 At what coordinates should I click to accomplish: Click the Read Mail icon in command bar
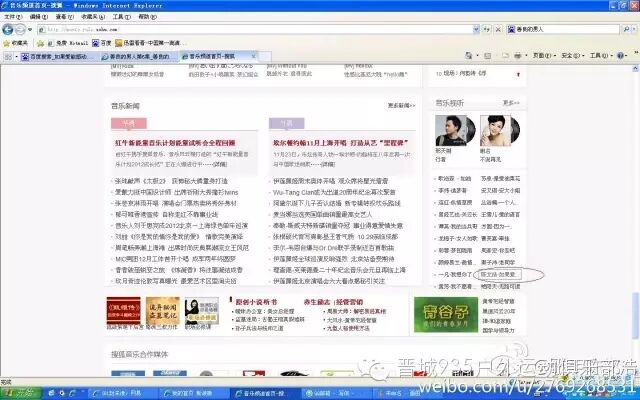(506, 56)
